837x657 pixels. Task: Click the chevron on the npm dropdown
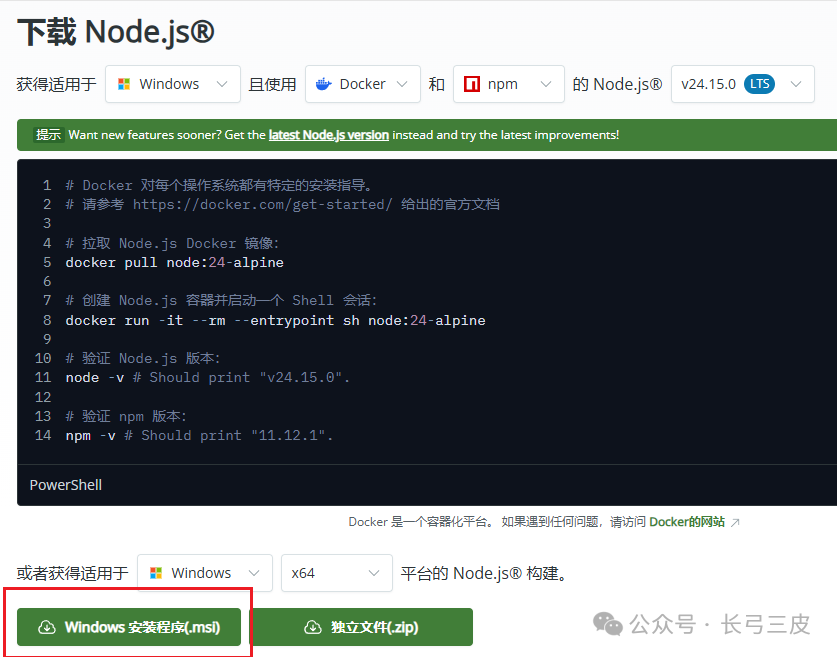(x=546, y=84)
